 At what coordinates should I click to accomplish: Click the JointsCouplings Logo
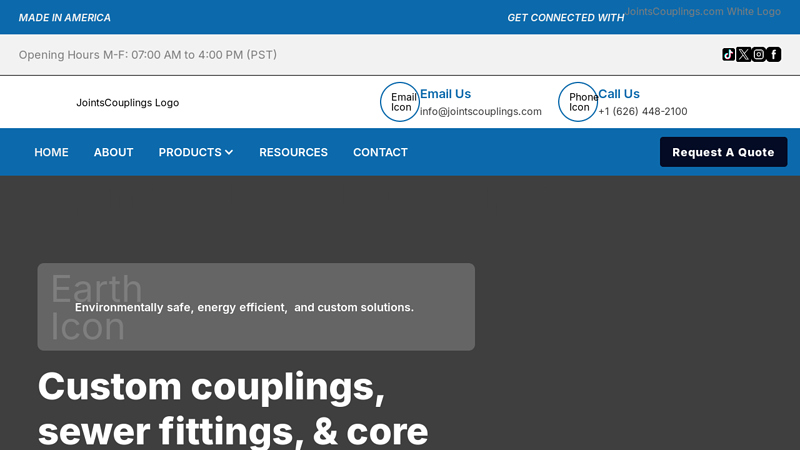click(128, 103)
